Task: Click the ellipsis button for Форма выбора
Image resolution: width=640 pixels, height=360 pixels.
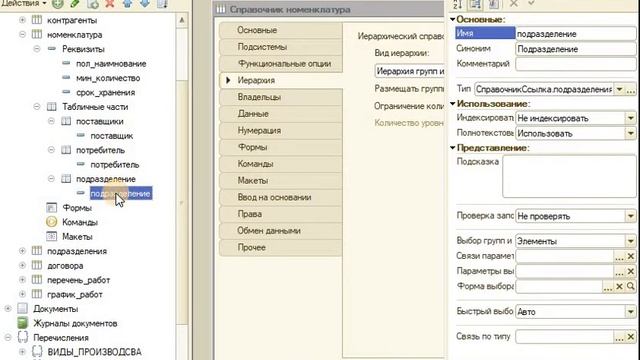Action: click(608, 287)
